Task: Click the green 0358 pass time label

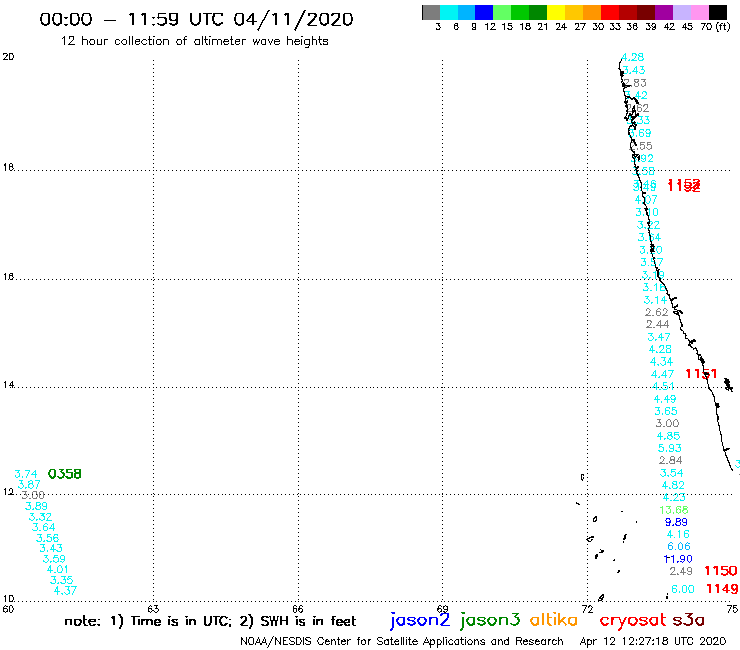Action: click(65, 473)
